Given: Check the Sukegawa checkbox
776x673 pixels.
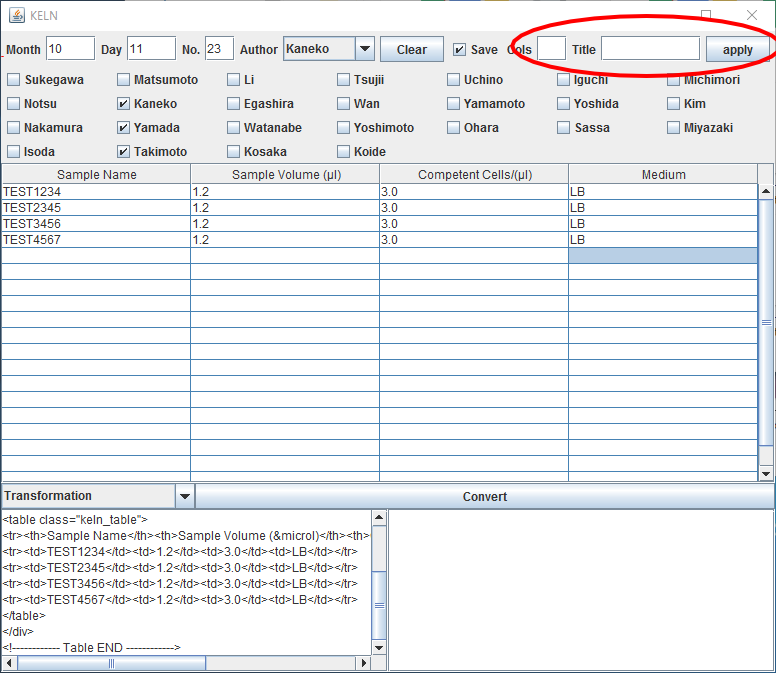Looking at the screenshot, I should click(x=14, y=80).
